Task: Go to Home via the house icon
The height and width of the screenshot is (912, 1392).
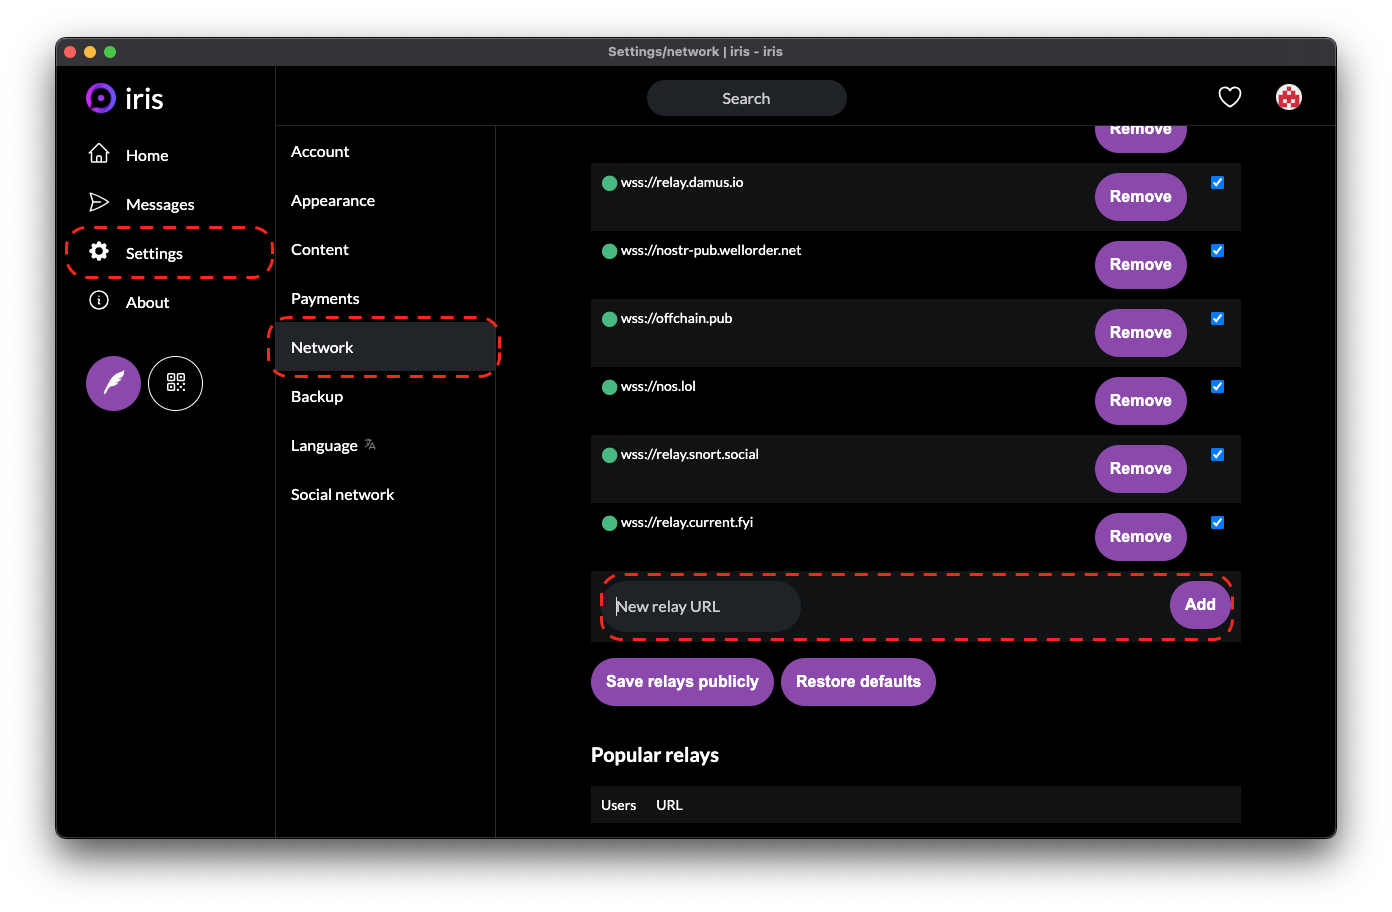Action: pyautogui.click(x=99, y=154)
